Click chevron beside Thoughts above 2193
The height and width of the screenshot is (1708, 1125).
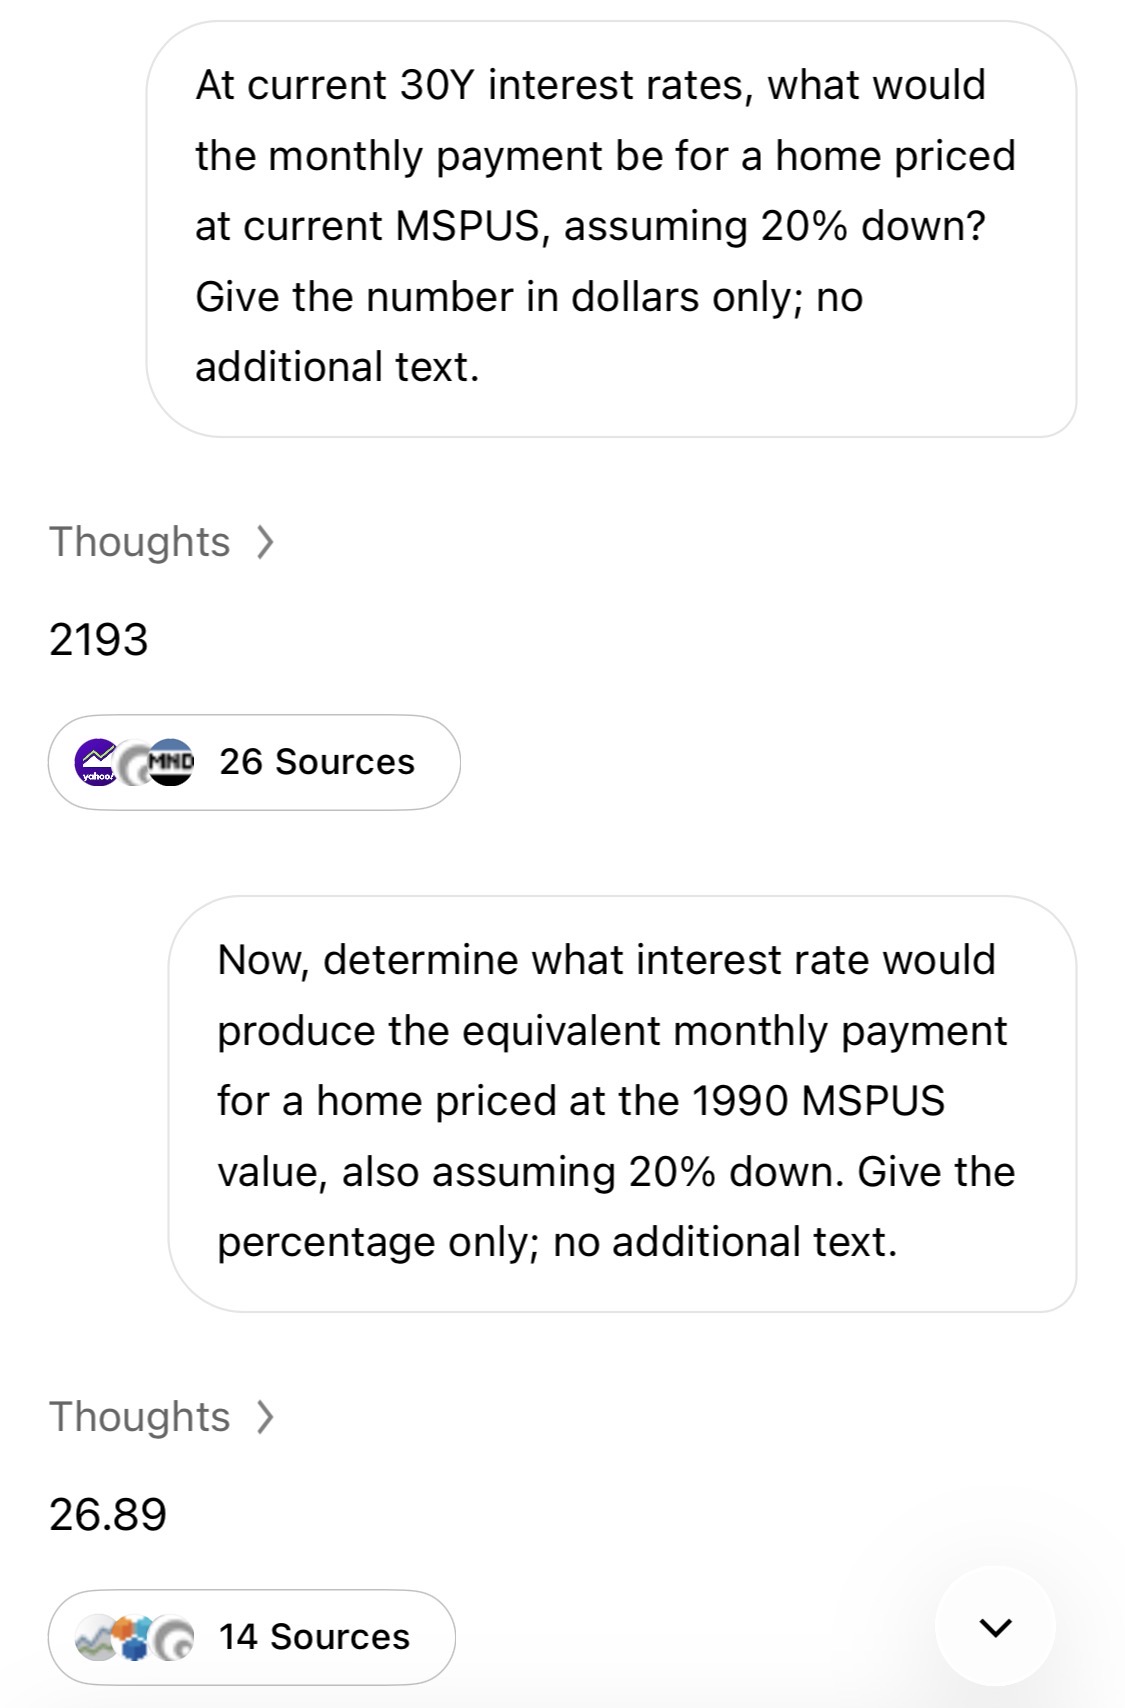(264, 542)
